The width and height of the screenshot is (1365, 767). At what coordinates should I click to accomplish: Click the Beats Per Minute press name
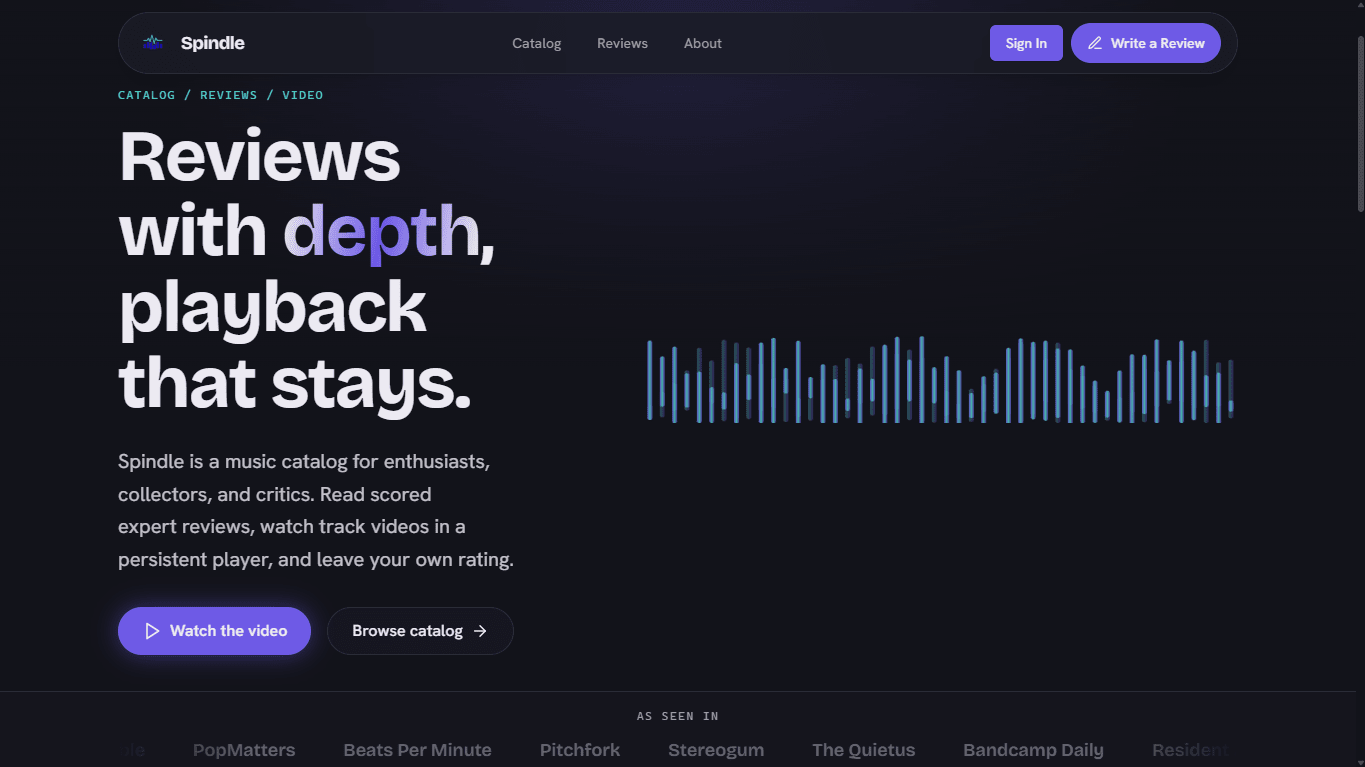418,750
